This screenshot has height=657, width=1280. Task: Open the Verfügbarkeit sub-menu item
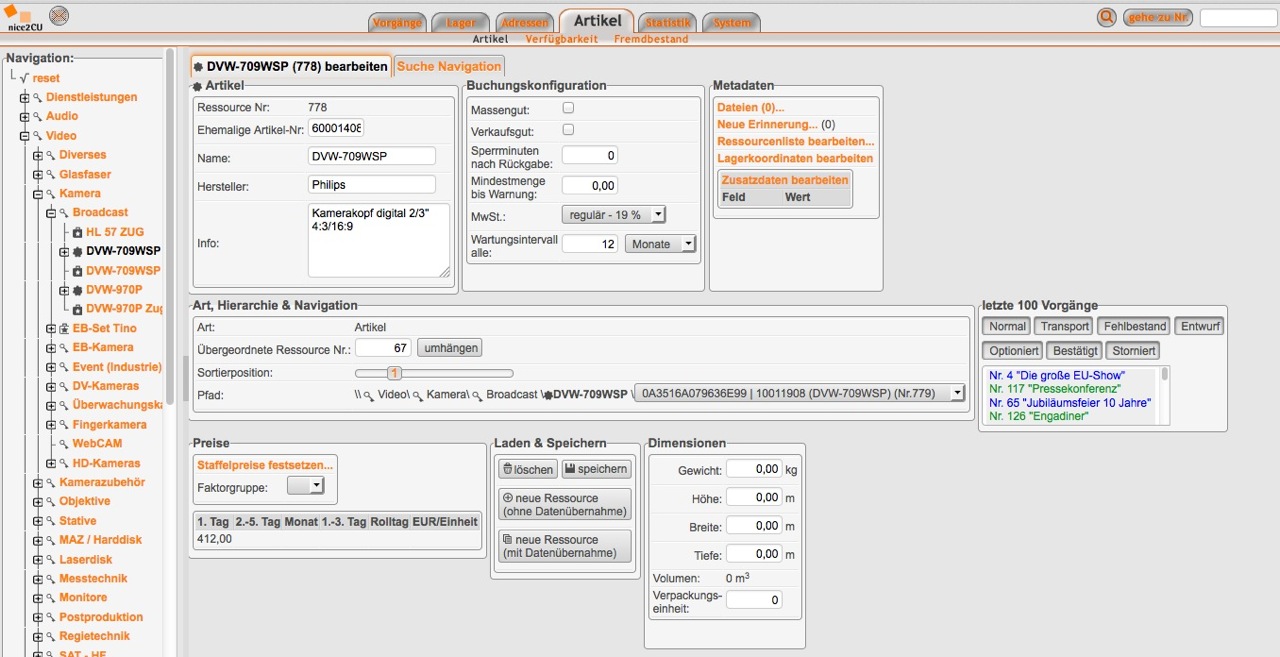click(x=561, y=39)
